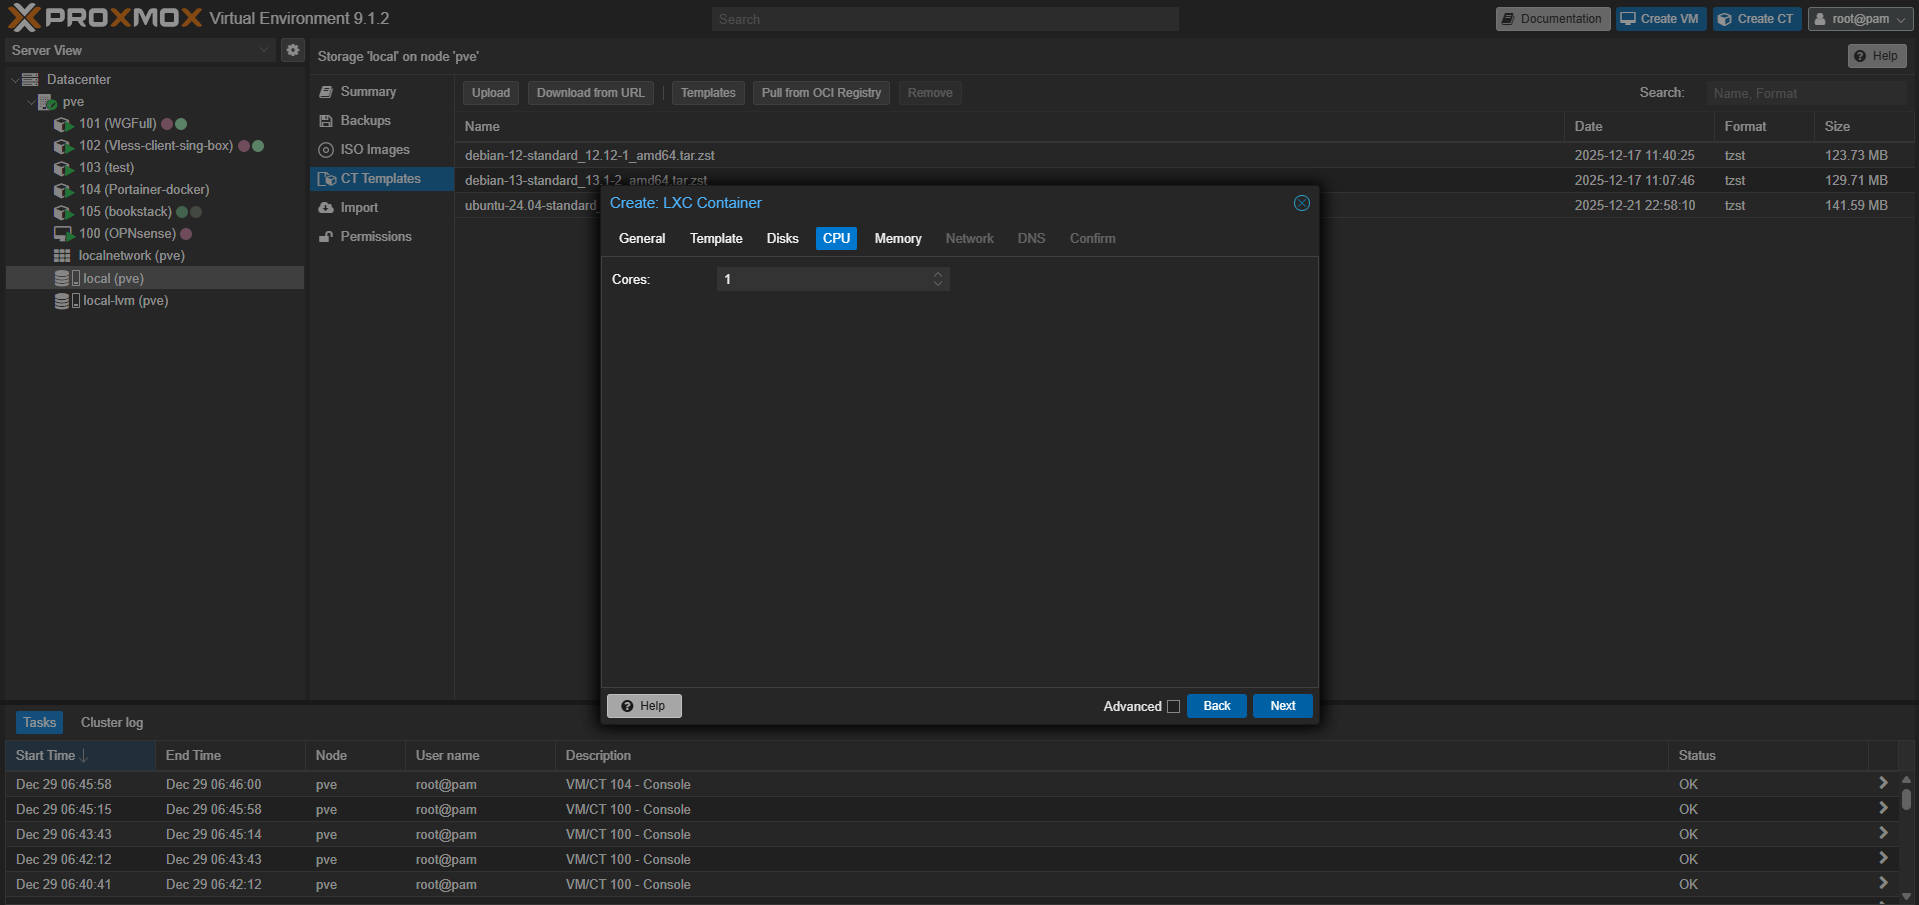The image size is (1919, 905).
Task: Open ISO Images section icon
Action: pyautogui.click(x=326, y=150)
